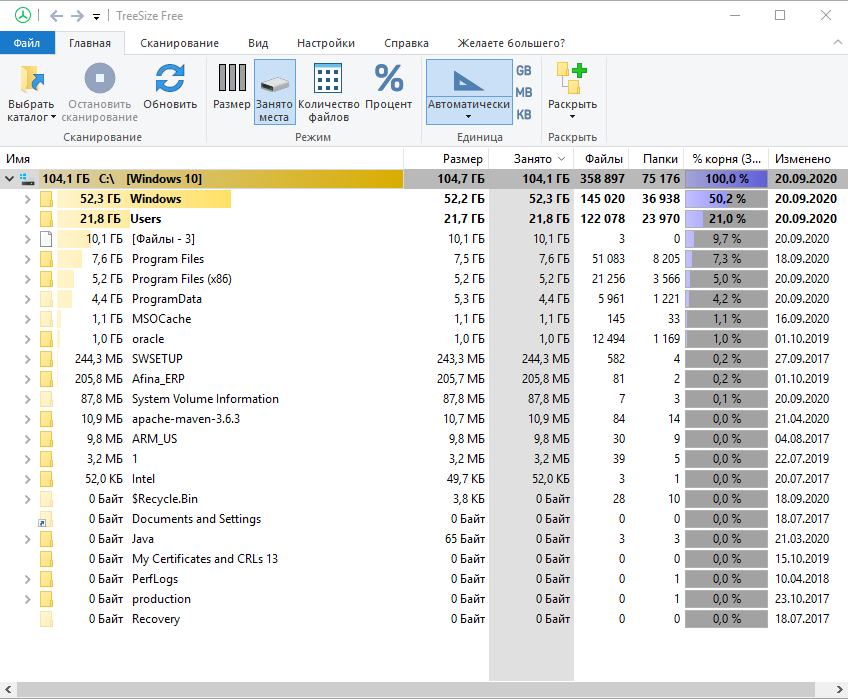Collapse the C:\ root node
The height and width of the screenshot is (699, 848).
pos(10,179)
